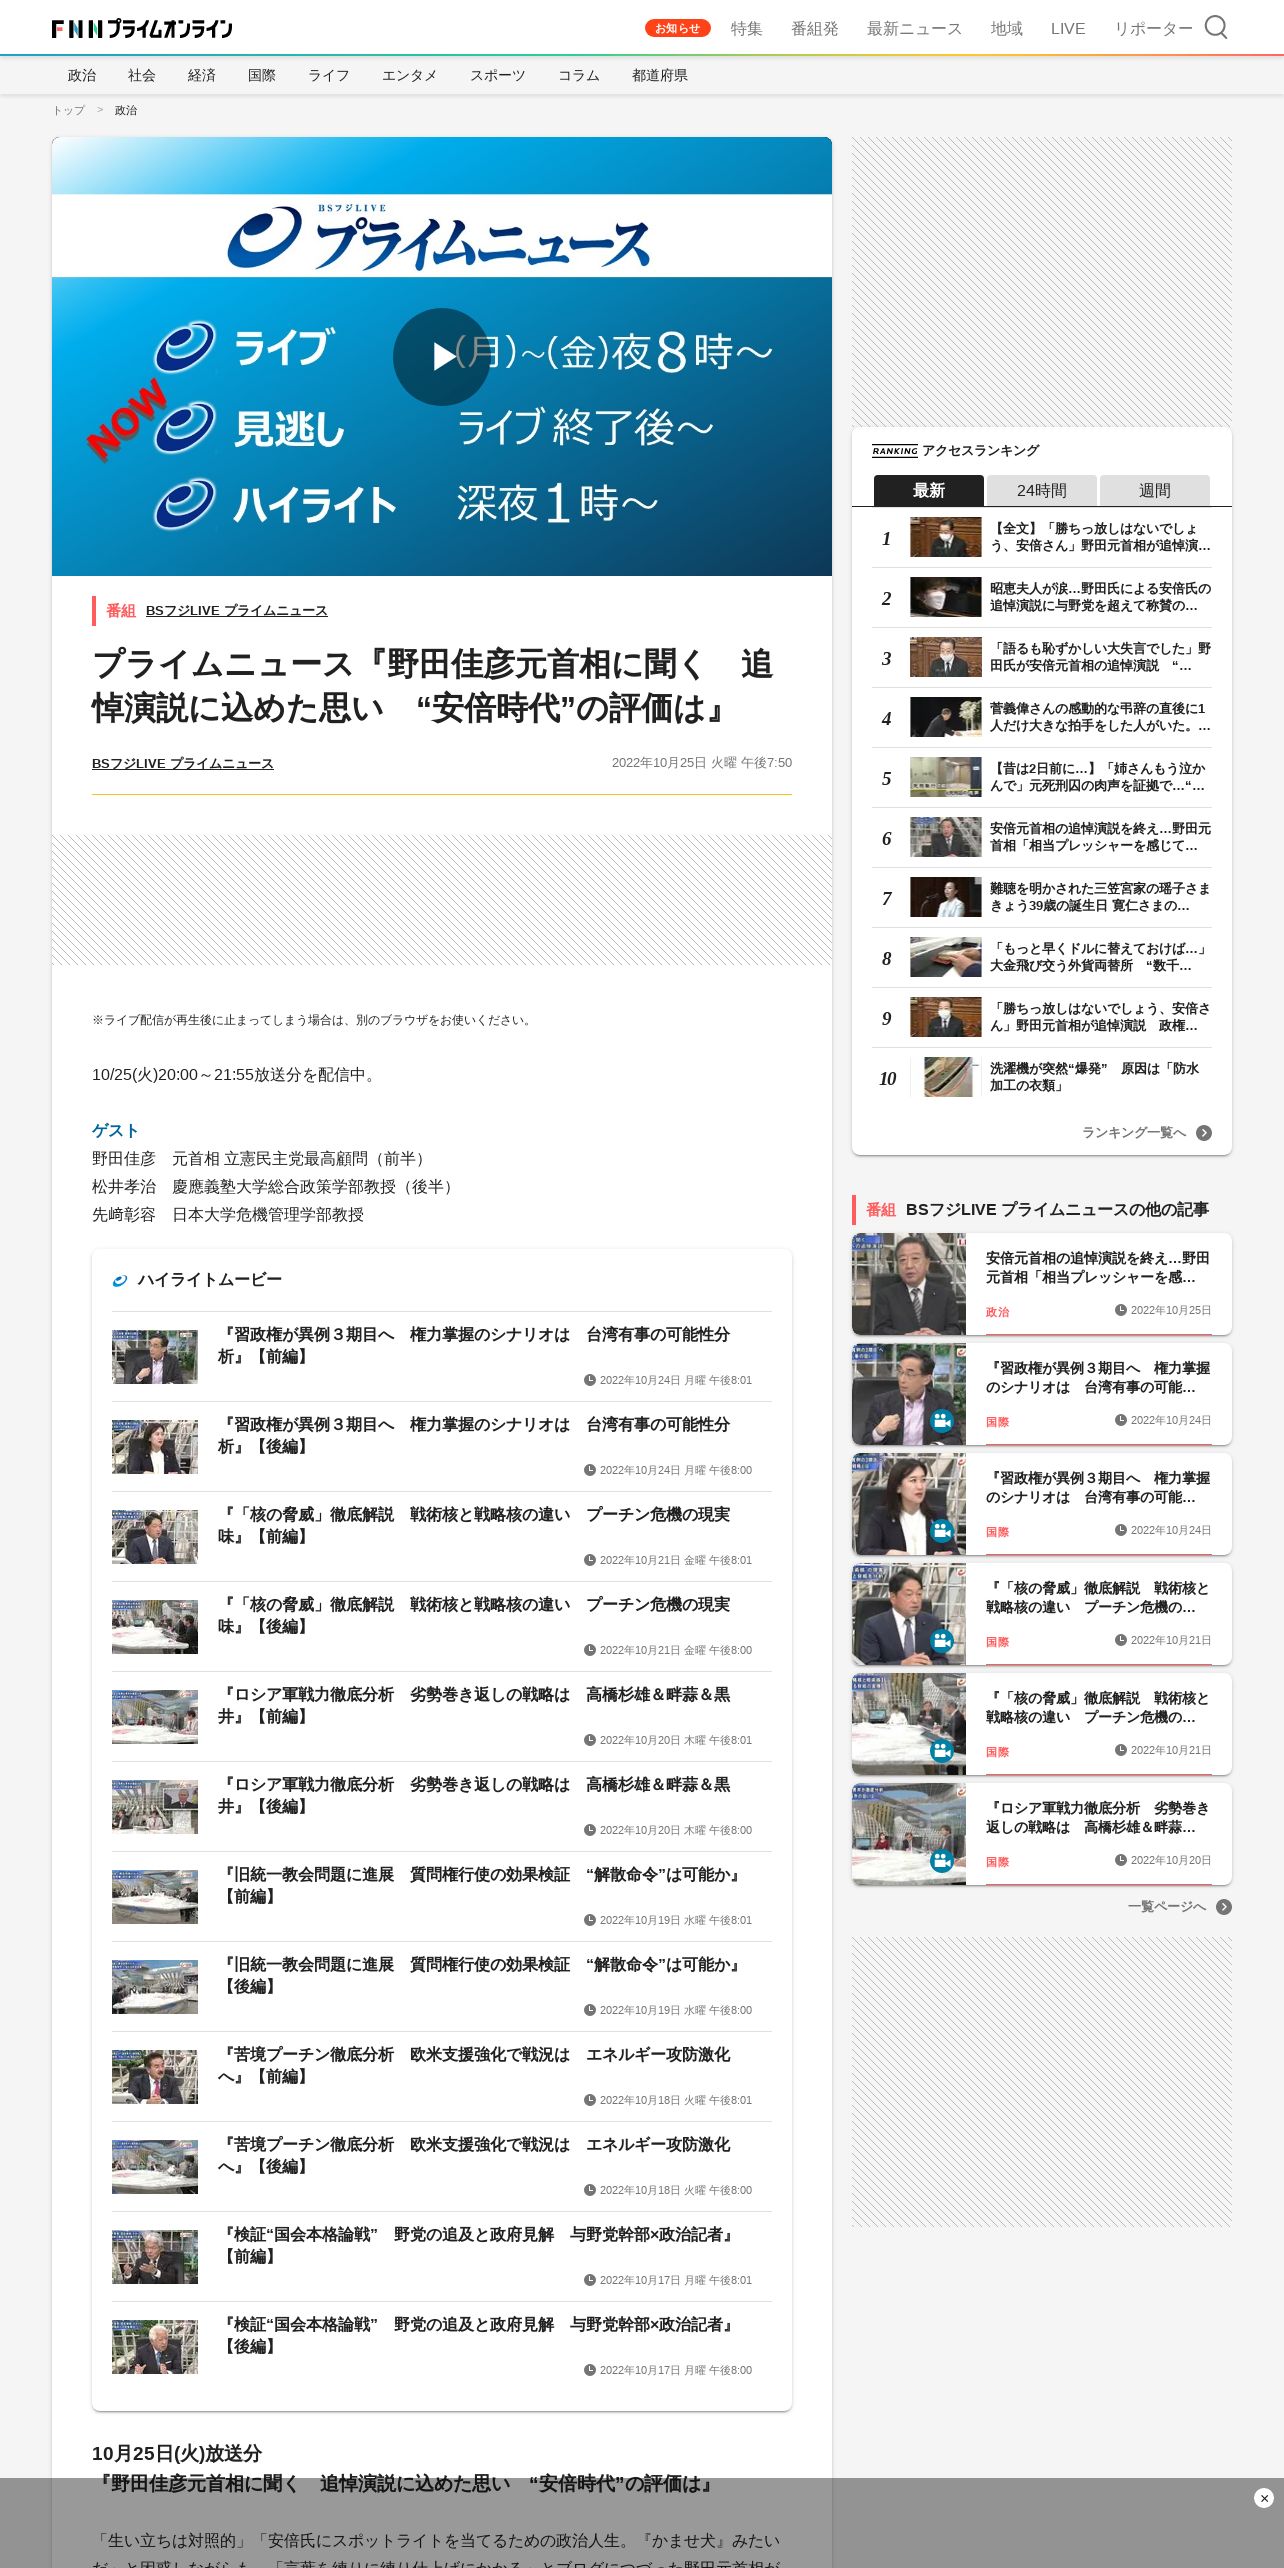
Task: Click the 政治 tag on sidebar card
Action: click(998, 1312)
